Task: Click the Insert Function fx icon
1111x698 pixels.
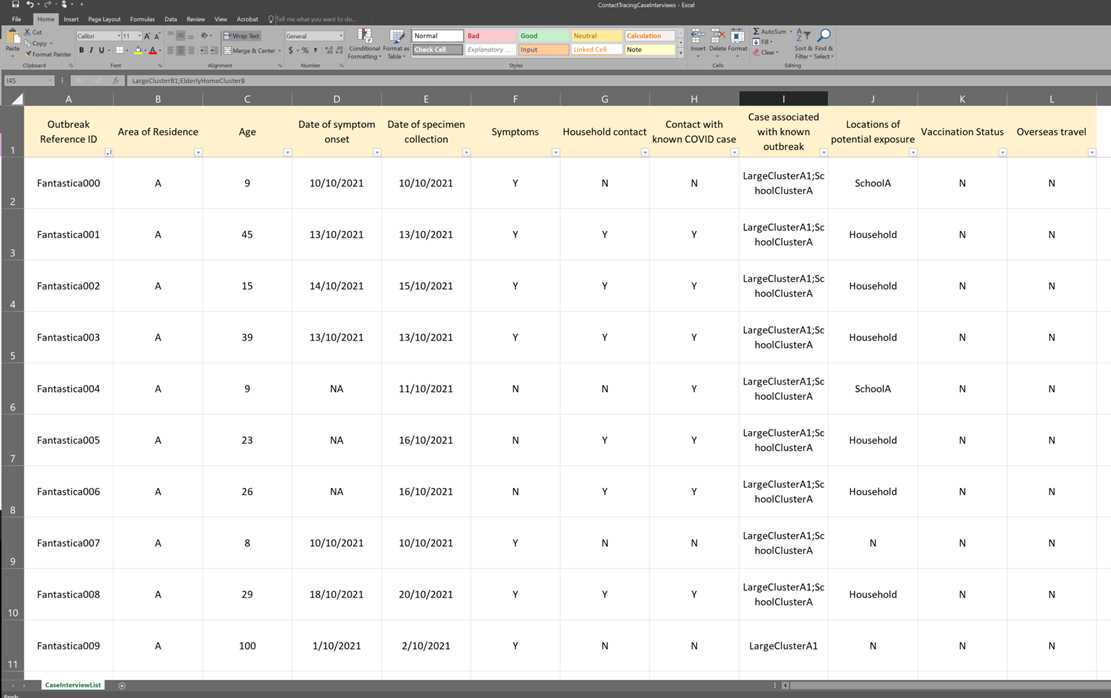Action: coord(115,81)
